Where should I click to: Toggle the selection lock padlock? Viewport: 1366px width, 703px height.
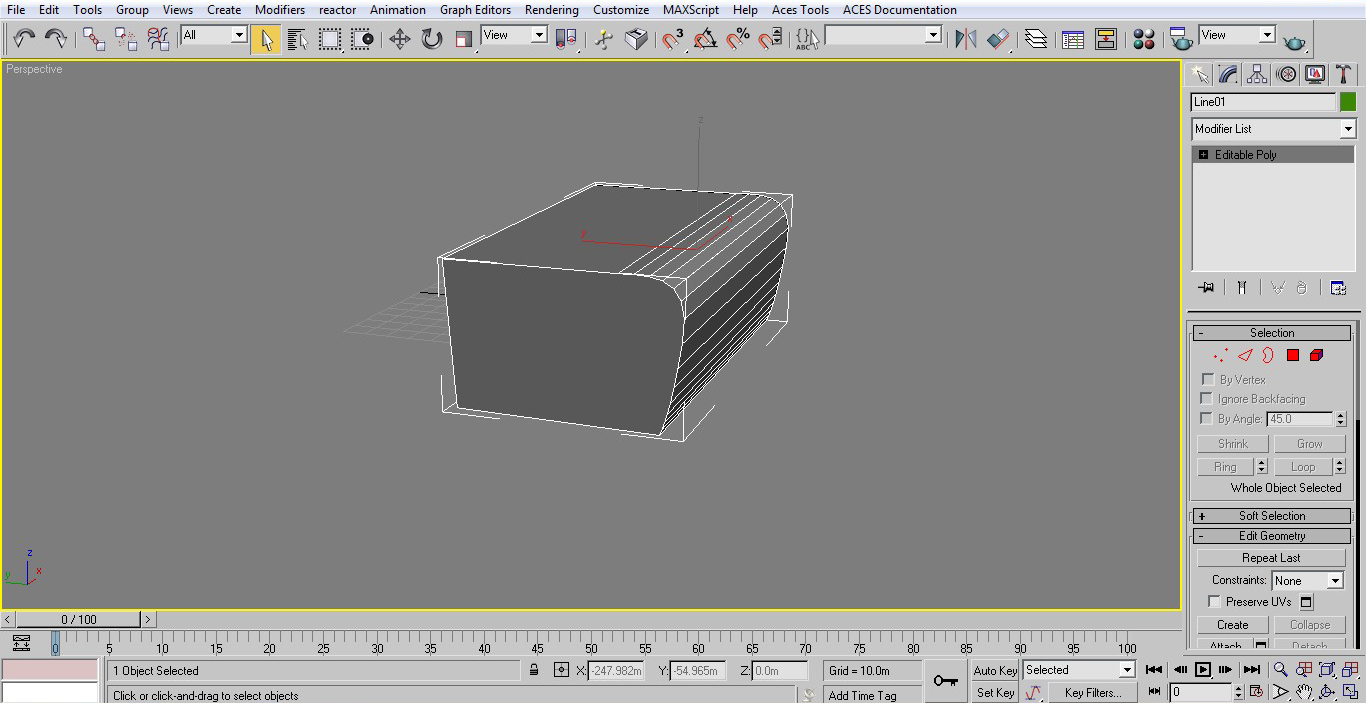click(x=534, y=671)
